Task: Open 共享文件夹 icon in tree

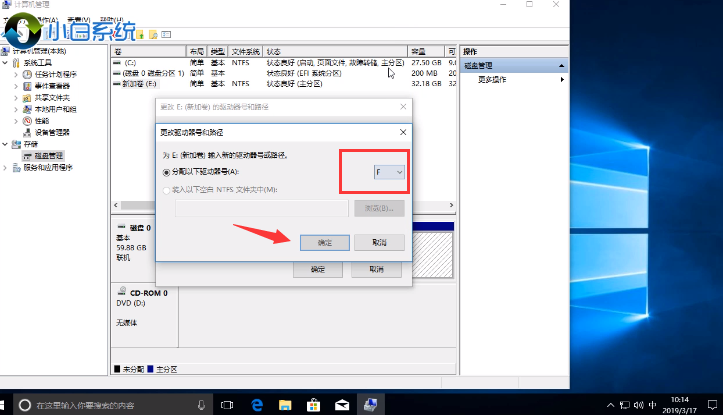Action: pos(27,97)
